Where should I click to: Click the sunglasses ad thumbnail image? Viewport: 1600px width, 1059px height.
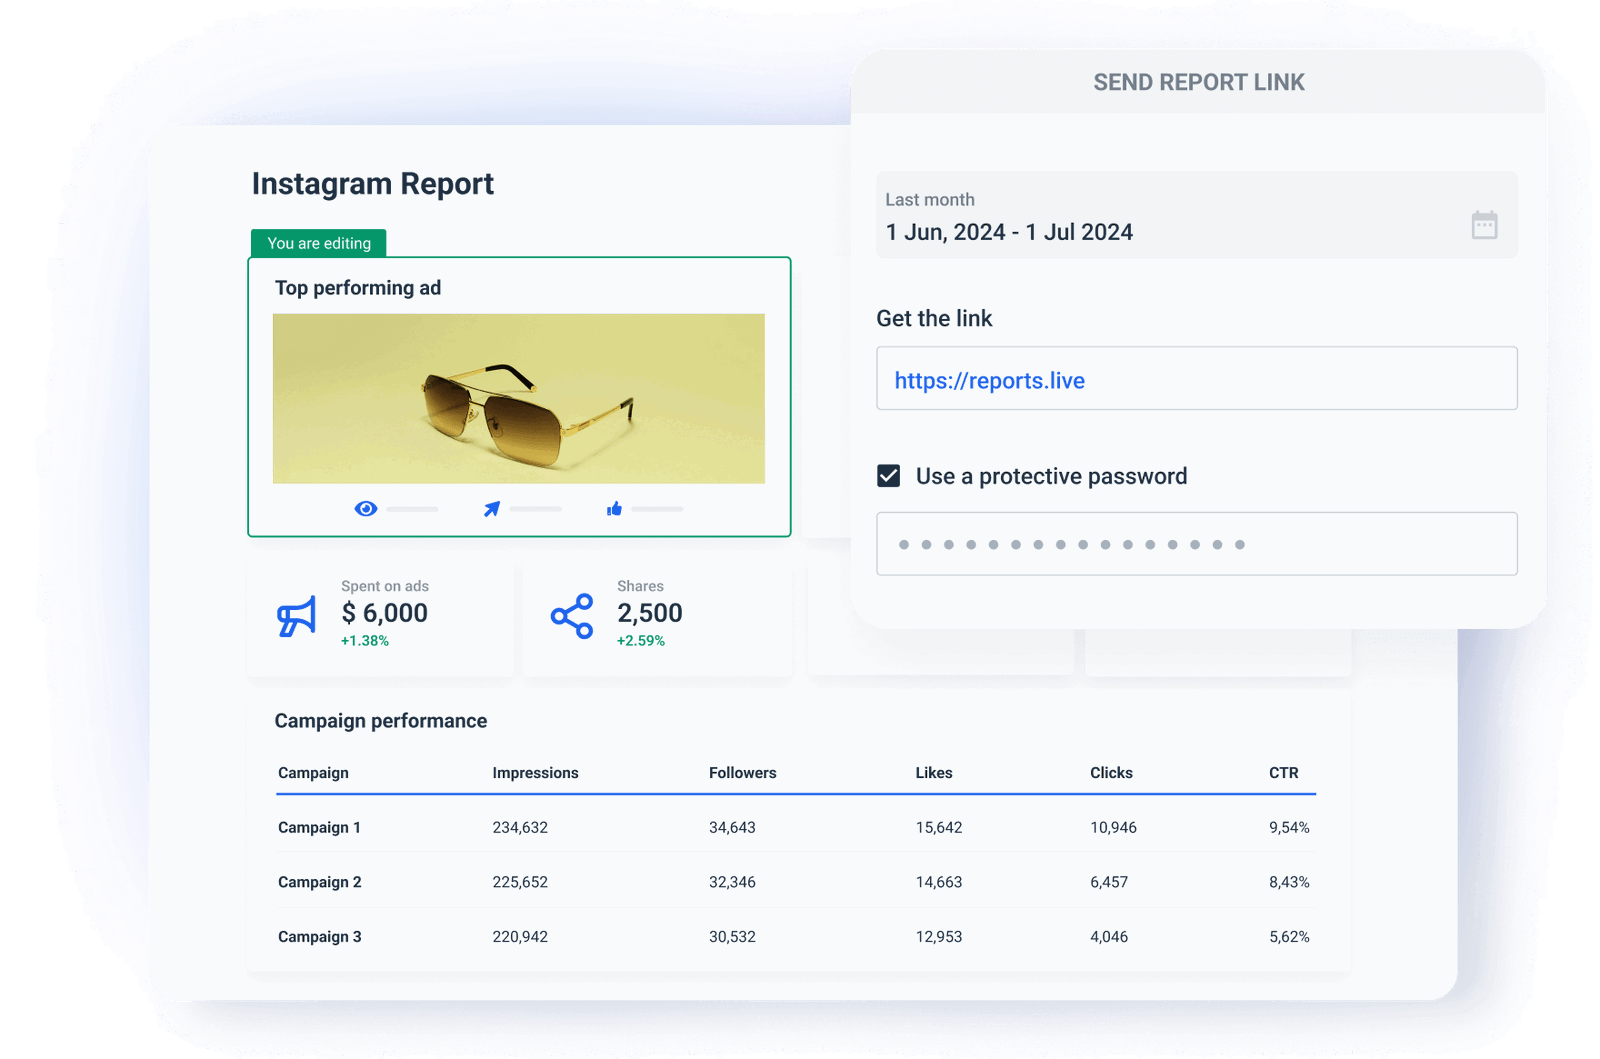[x=518, y=396]
